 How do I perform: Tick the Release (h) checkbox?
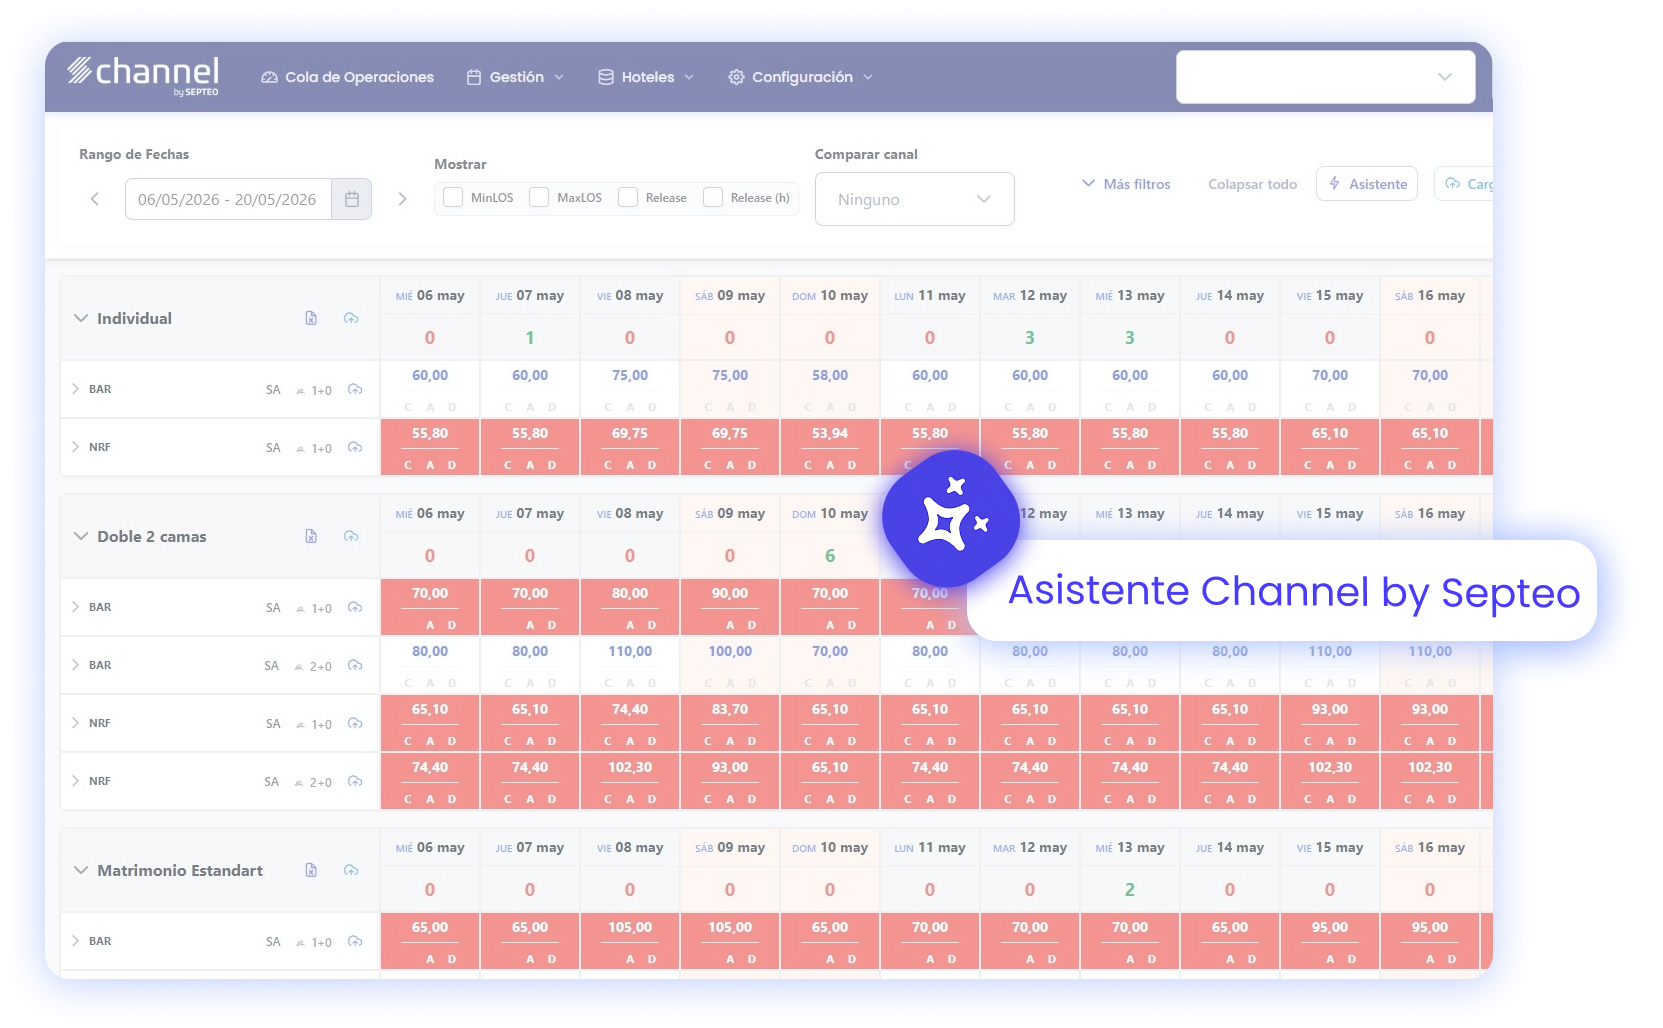pos(713,197)
